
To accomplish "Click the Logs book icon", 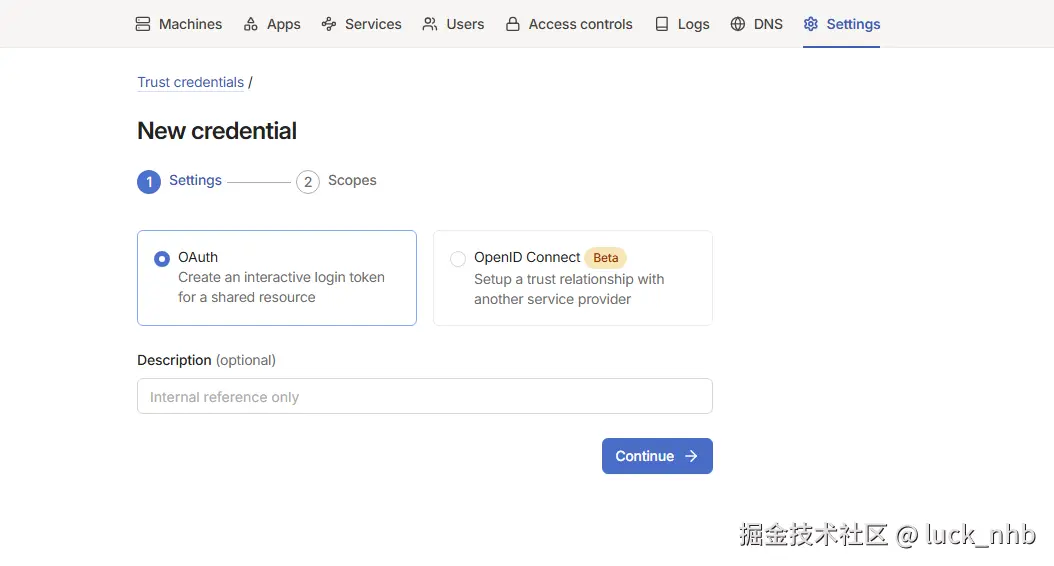I will click(x=662, y=24).
